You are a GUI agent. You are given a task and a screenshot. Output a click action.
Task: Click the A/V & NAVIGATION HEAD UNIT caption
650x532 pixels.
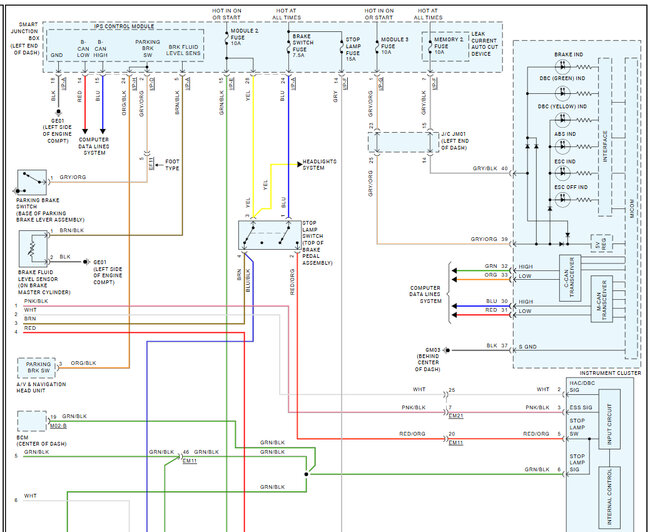pyautogui.click(x=41, y=387)
